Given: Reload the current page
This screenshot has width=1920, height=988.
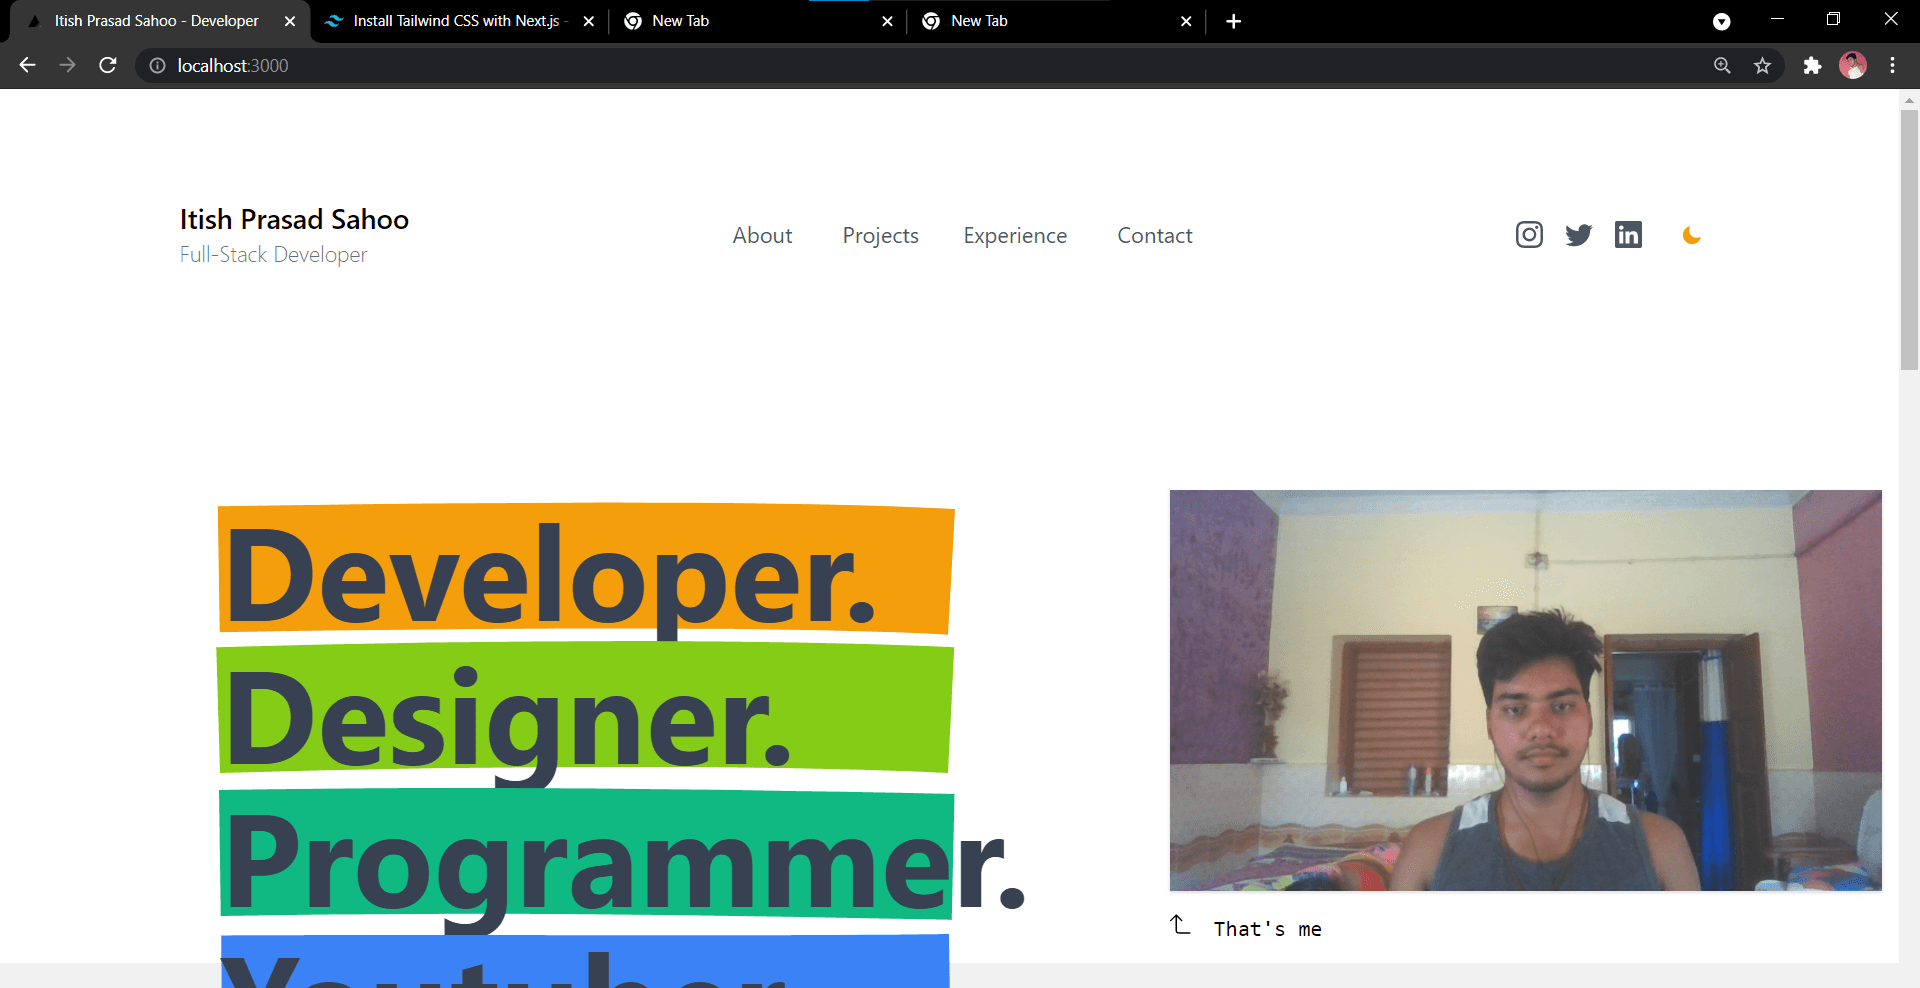Looking at the screenshot, I should click(x=108, y=65).
